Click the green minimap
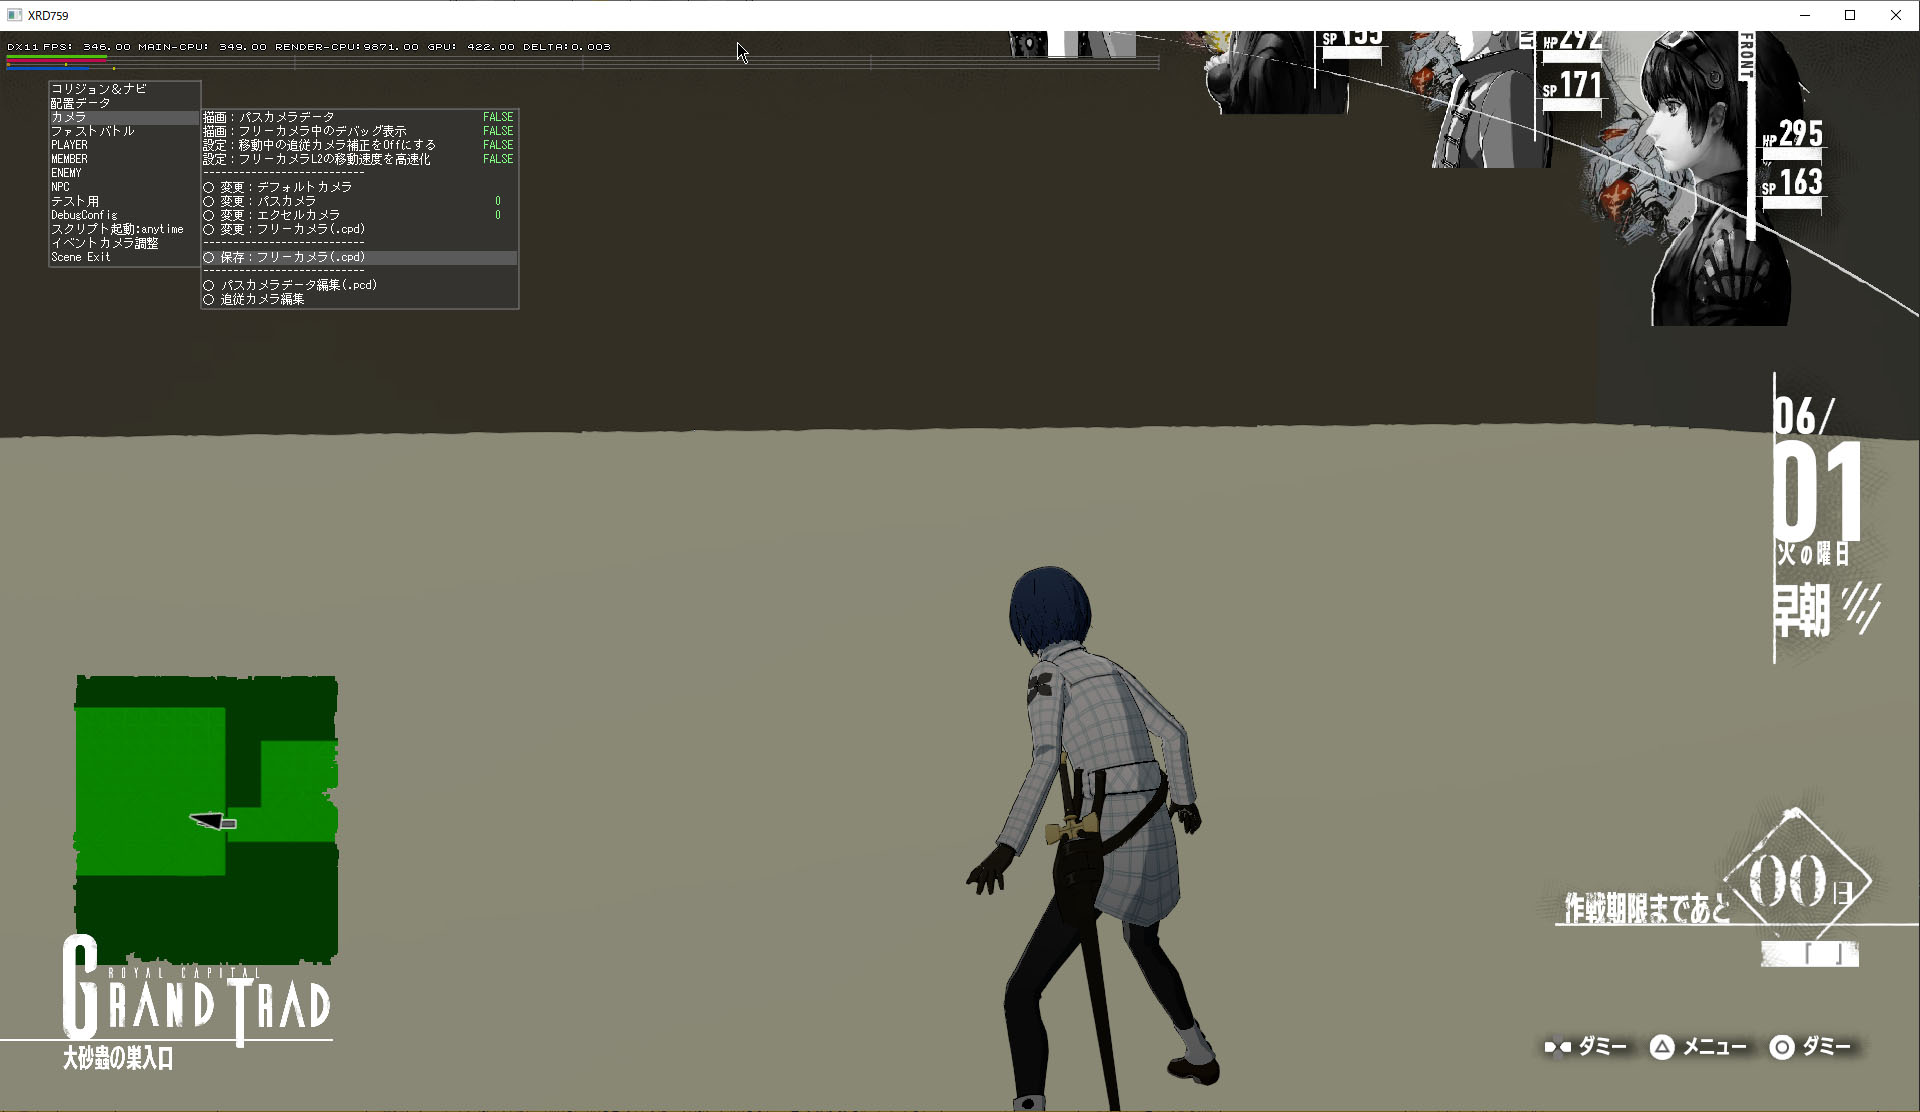1920x1112 pixels. tap(206, 820)
